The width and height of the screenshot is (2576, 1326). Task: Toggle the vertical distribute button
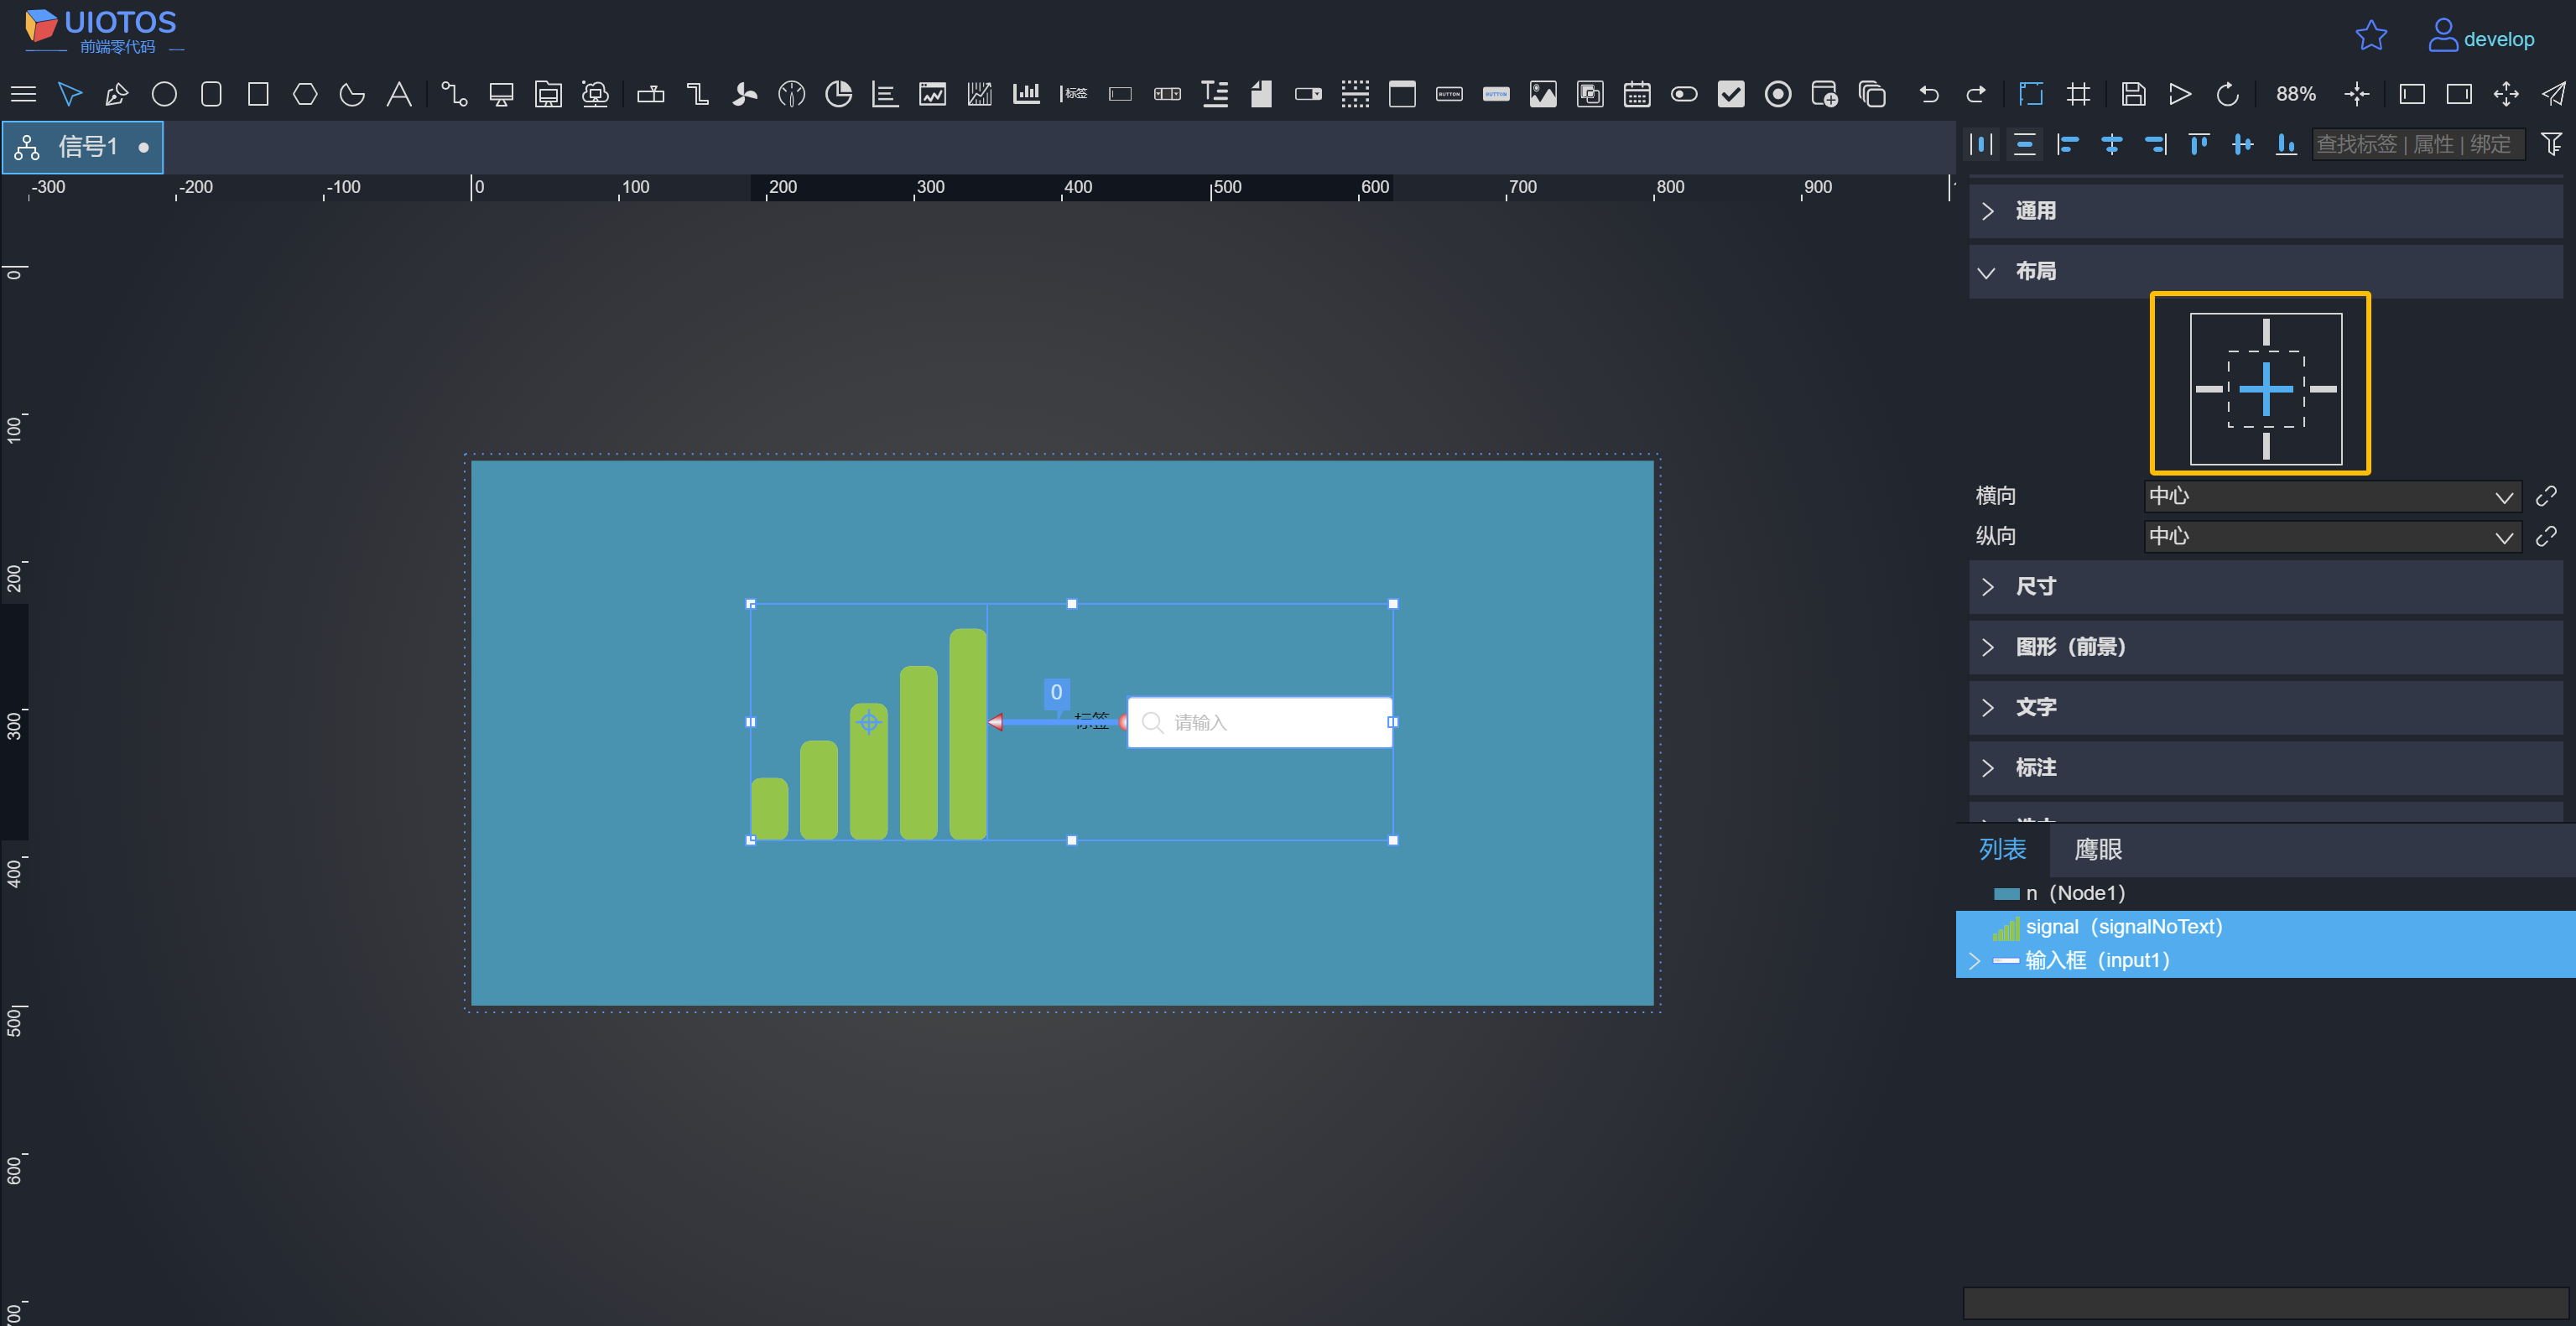[x=2025, y=145]
